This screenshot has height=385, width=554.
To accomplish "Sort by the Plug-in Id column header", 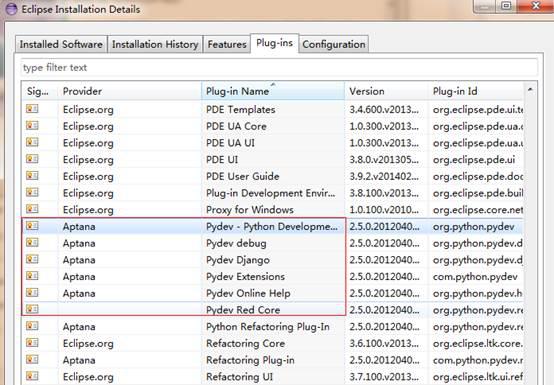I will [x=476, y=91].
